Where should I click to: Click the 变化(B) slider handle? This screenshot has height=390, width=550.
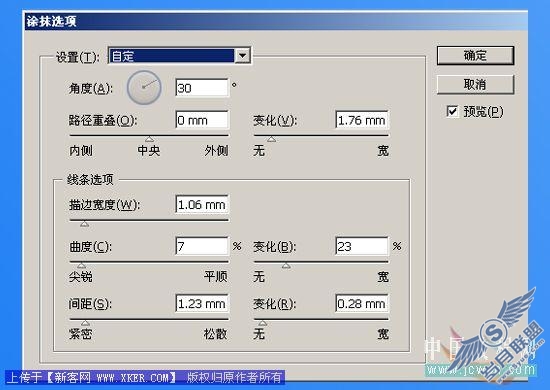pyautogui.click(x=286, y=265)
